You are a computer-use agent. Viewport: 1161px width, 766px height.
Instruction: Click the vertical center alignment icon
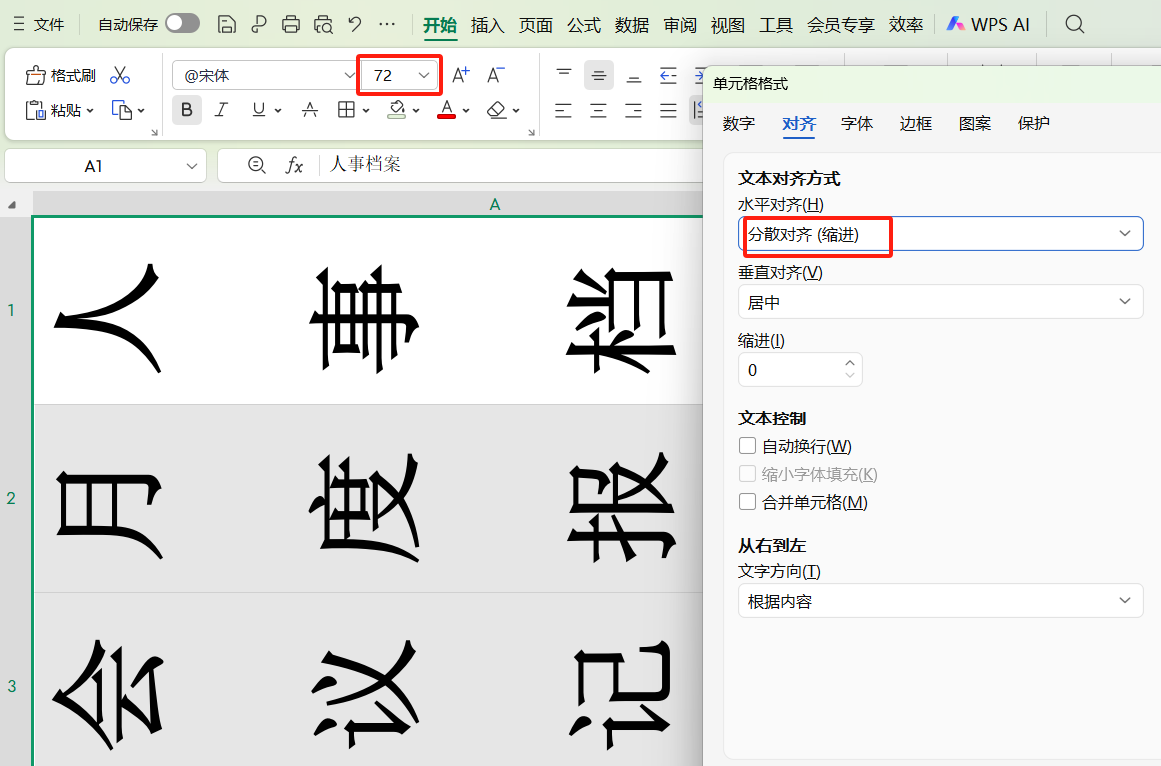click(598, 74)
